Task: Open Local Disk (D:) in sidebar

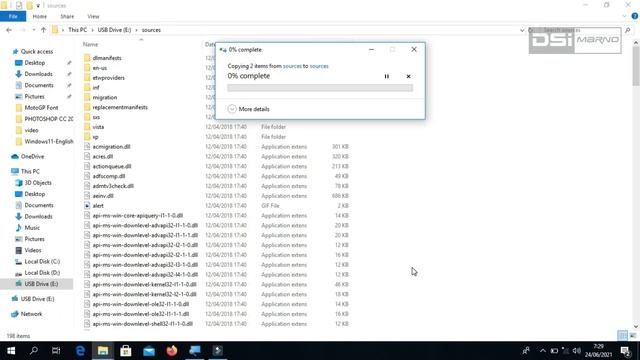Action: coord(42,273)
